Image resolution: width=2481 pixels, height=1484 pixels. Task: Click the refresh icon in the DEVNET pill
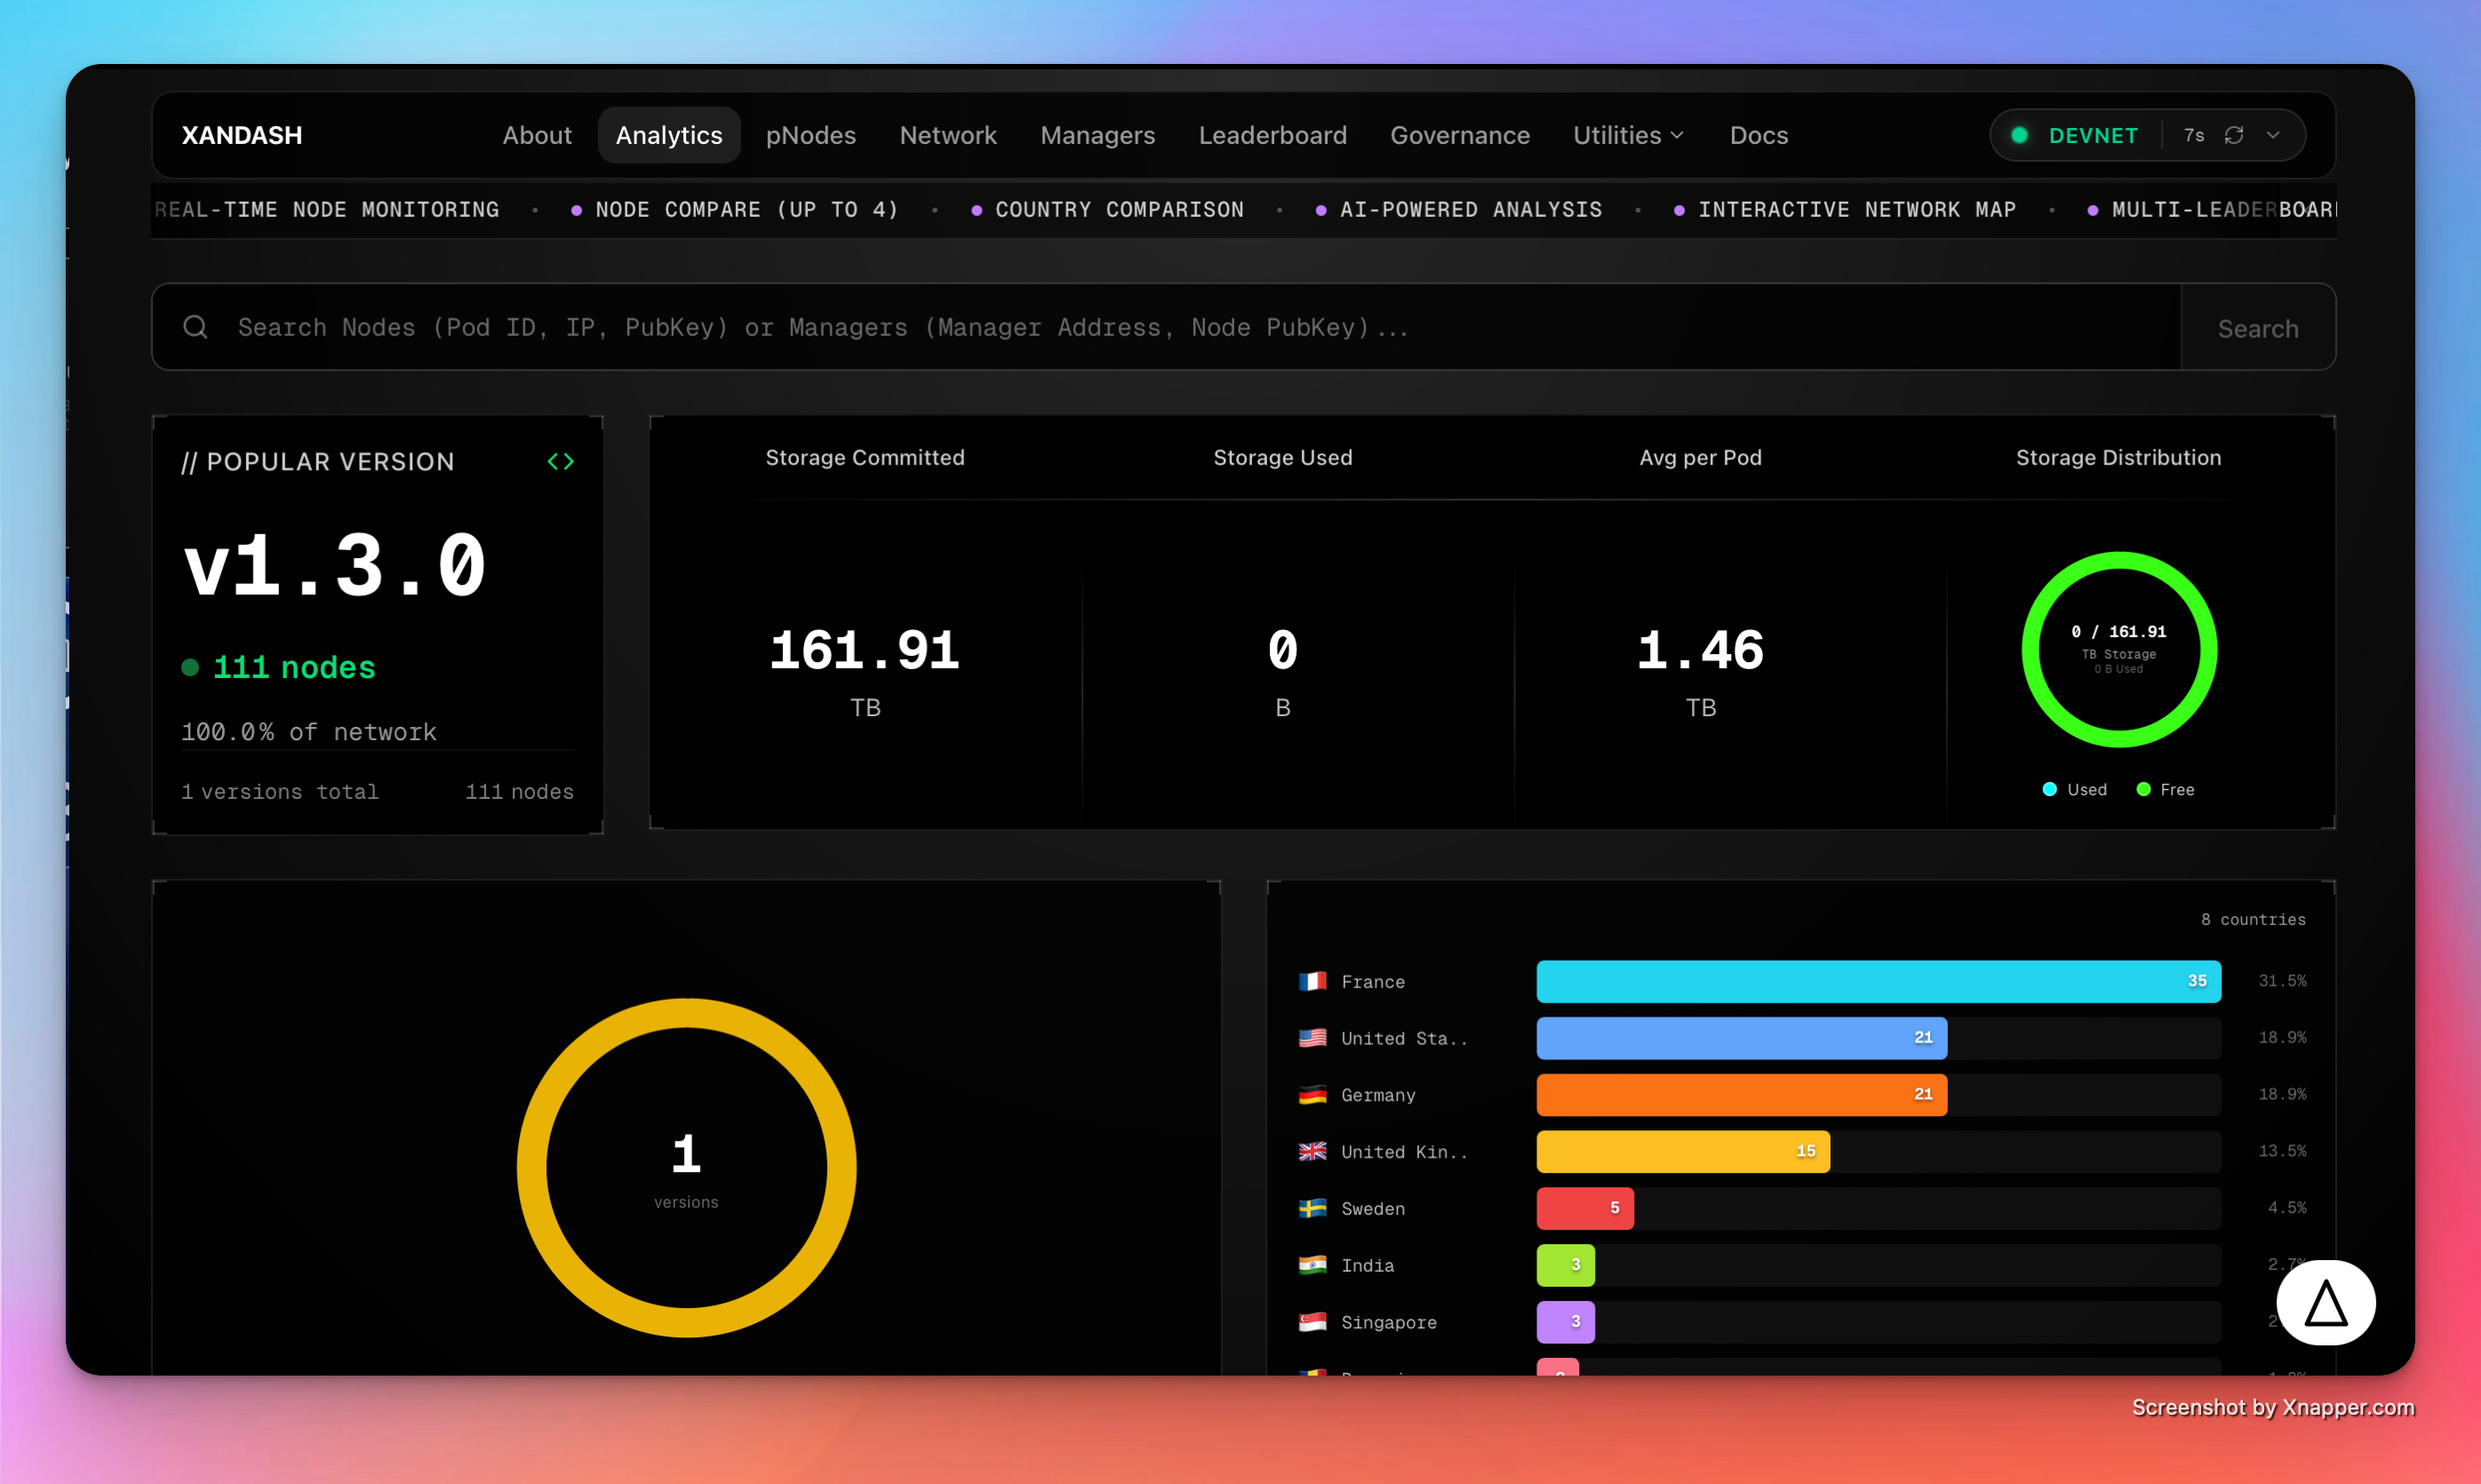coord(2236,135)
